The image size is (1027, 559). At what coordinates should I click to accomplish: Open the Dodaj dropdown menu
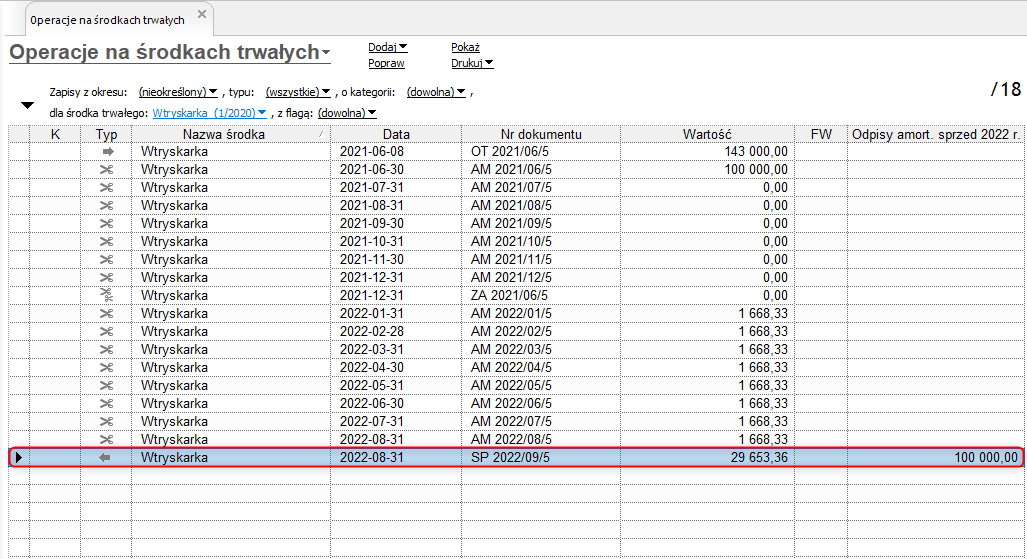pyautogui.click(x=388, y=47)
